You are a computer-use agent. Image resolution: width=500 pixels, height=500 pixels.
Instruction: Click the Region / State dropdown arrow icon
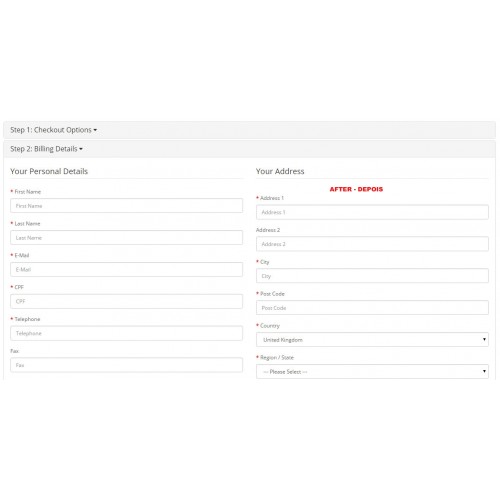click(484, 371)
